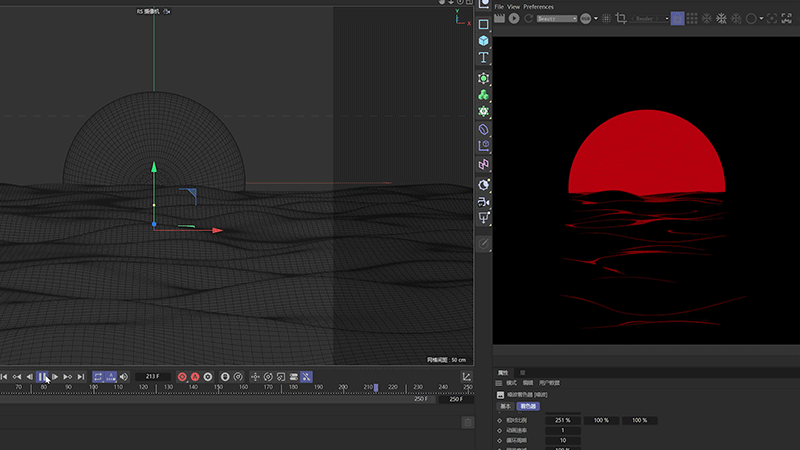The width and height of the screenshot is (800, 450).
Task: Click the grid buckets progressive icon
Action: tap(692, 18)
